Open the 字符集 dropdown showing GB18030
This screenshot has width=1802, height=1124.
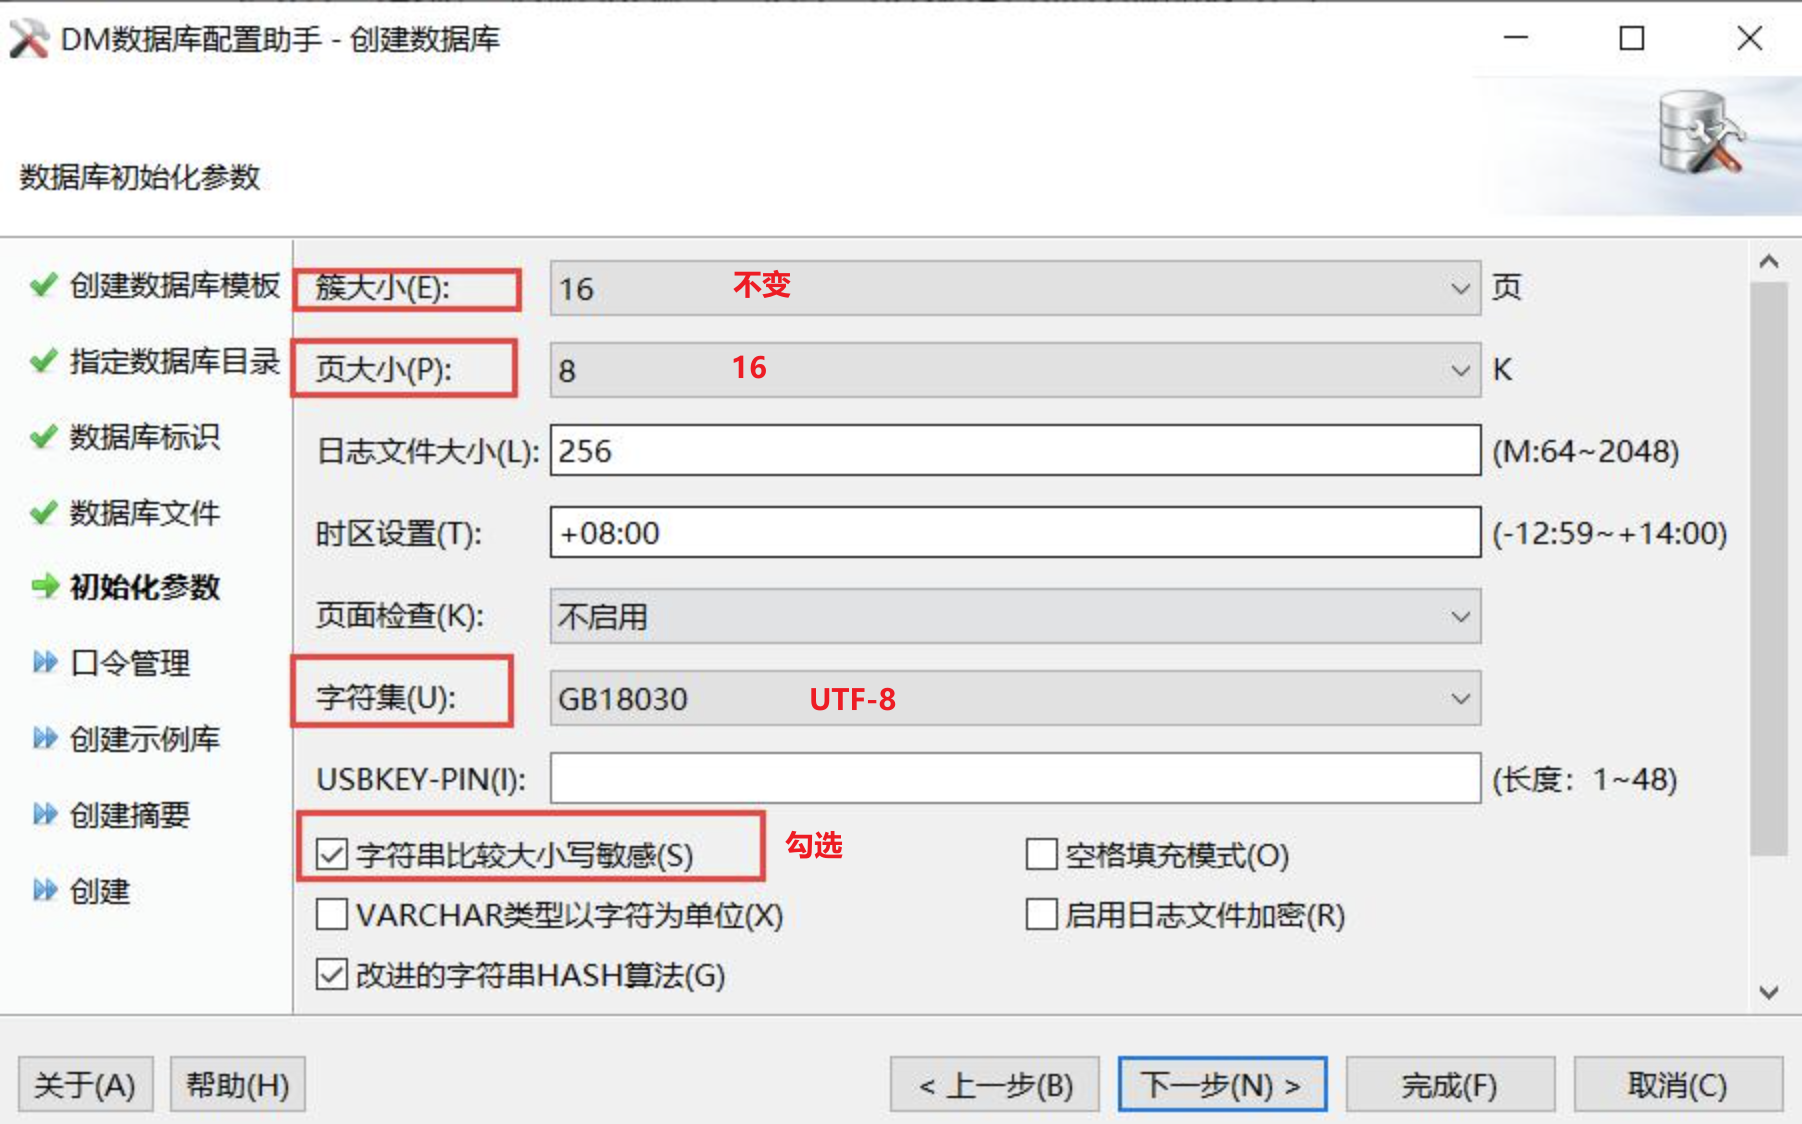(1015, 698)
